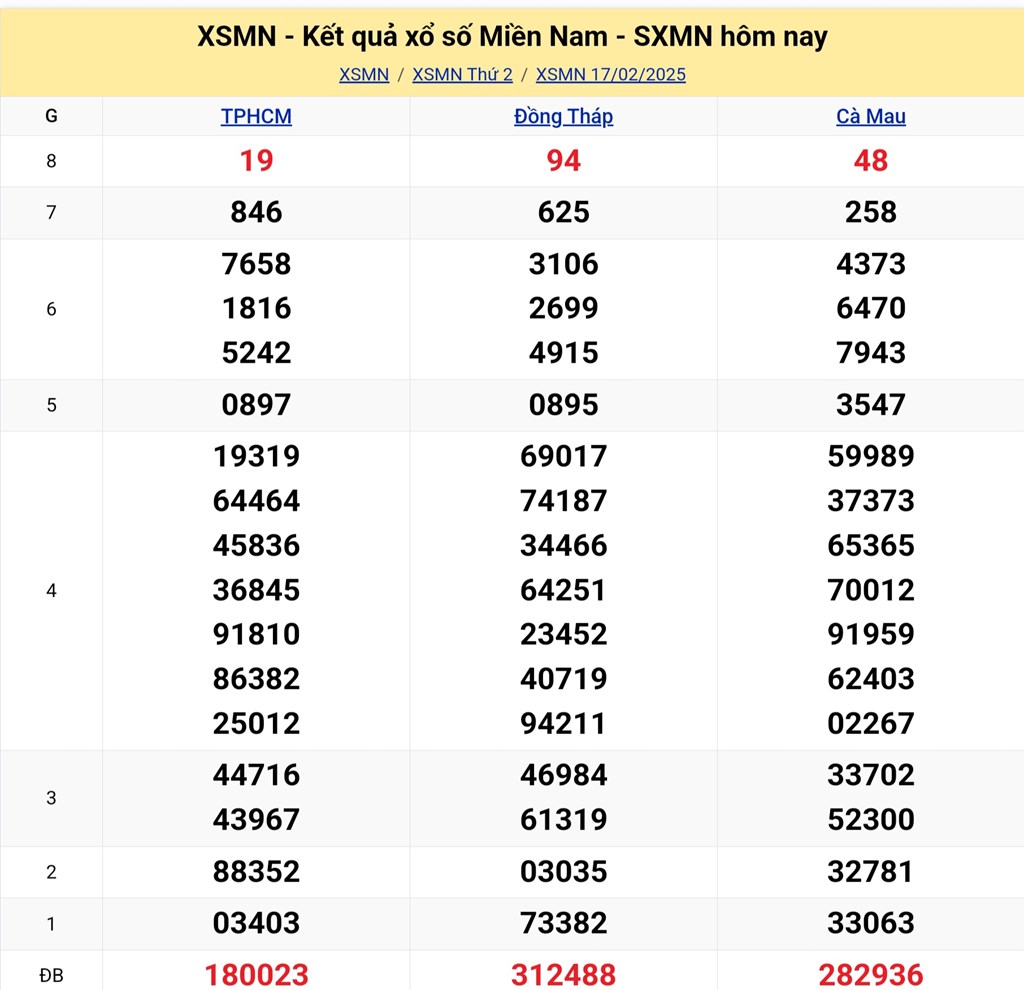The height and width of the screenshot is (990, 1024).
Task: Open the XSMN breadcrumb link
Action: [x=364, y=74]
